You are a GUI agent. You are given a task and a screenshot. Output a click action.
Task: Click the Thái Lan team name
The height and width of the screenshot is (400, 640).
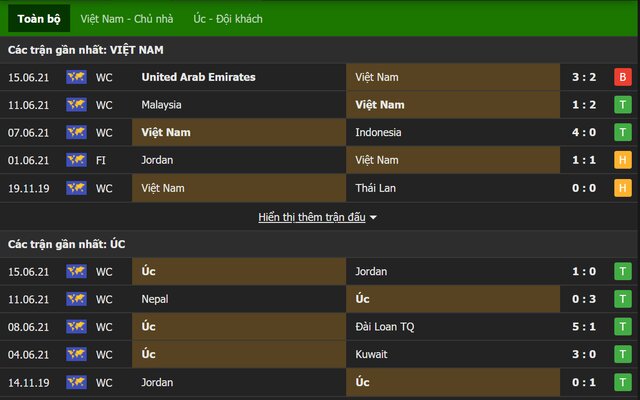coord(376,188)
